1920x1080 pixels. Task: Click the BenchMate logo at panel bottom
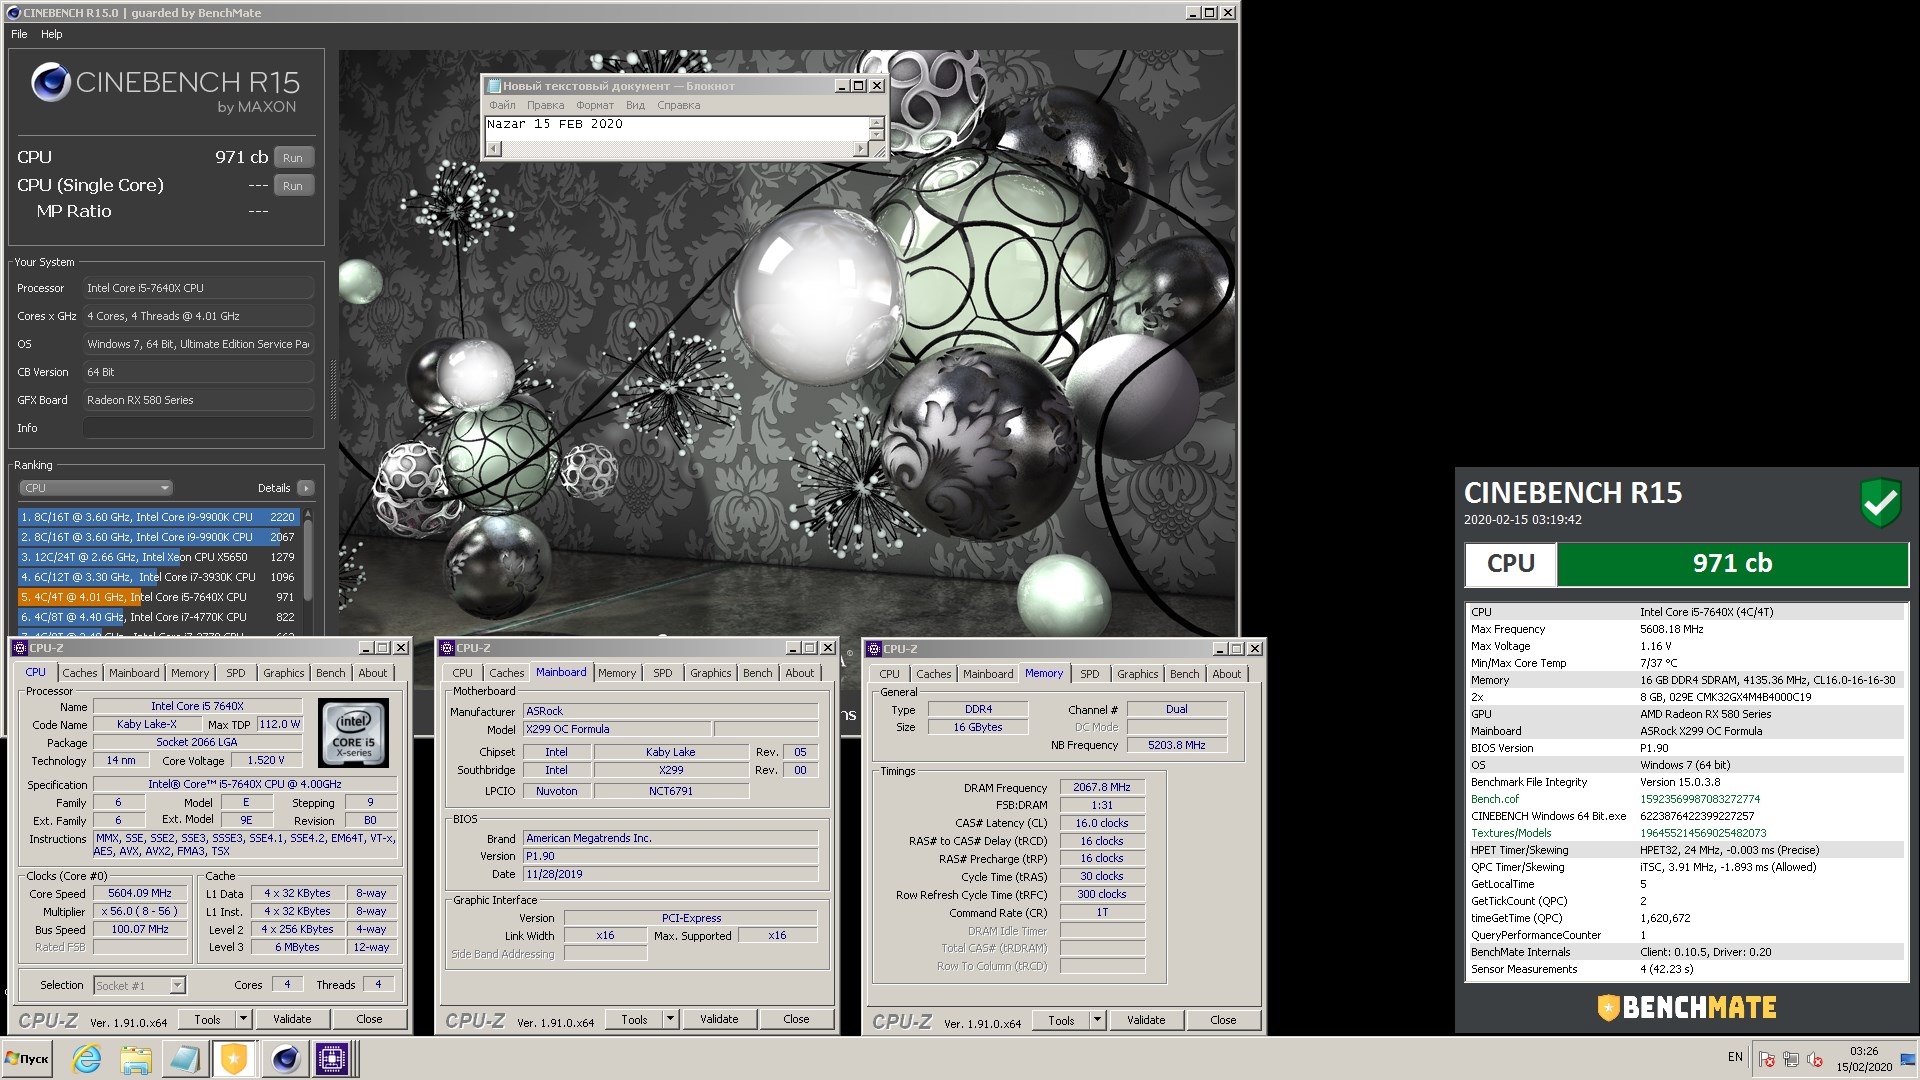click(1686, 1008)
